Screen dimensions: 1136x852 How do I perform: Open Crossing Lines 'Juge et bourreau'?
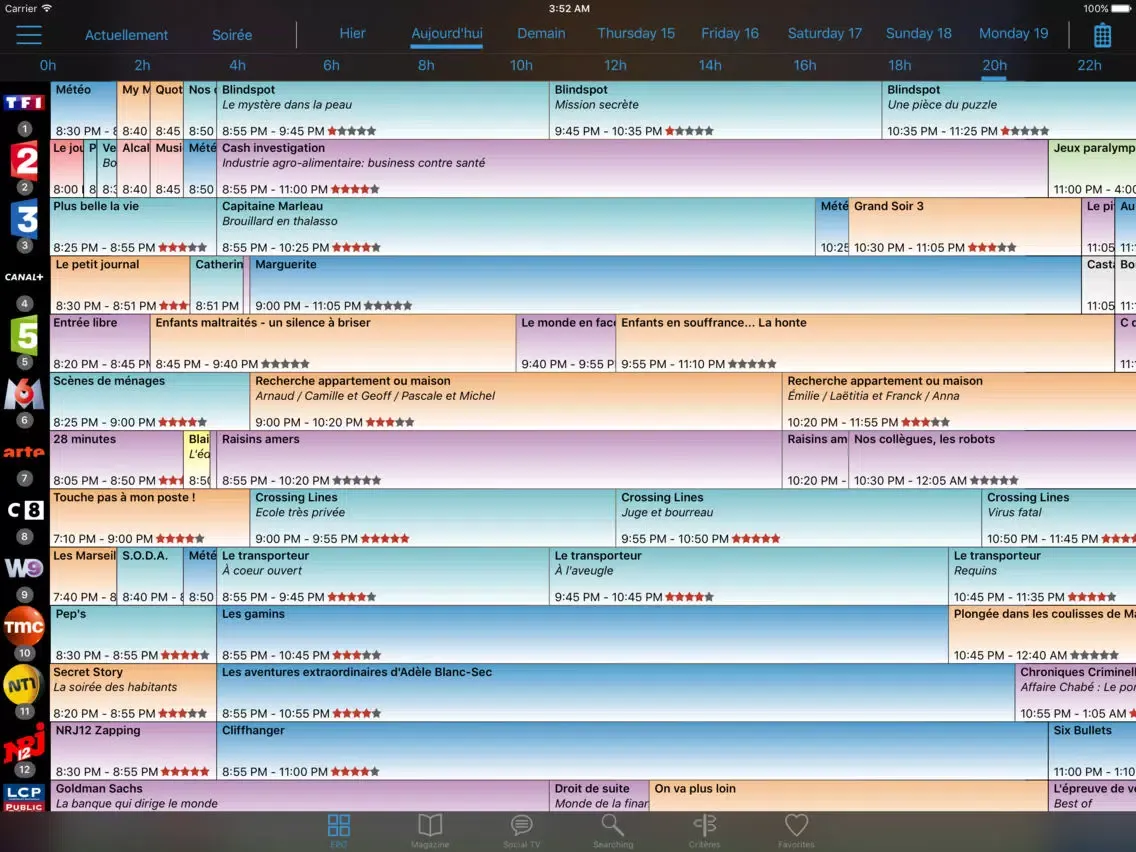tap(798, 517)
